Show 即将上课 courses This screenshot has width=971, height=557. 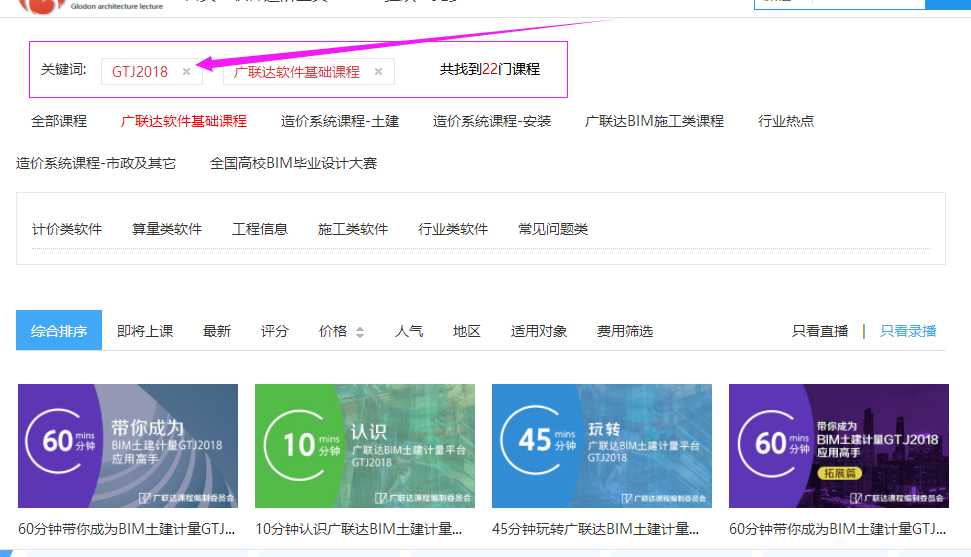145,331
